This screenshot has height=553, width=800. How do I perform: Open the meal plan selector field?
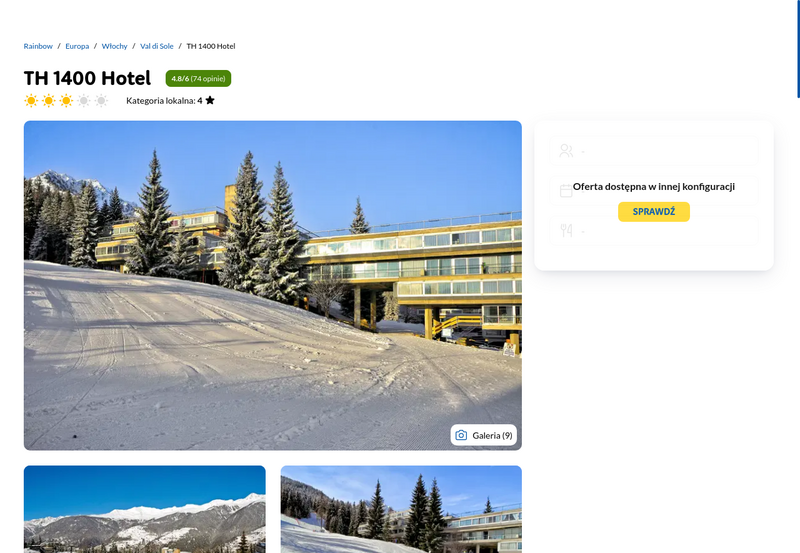pyautogui.click(x=654, y=231)
